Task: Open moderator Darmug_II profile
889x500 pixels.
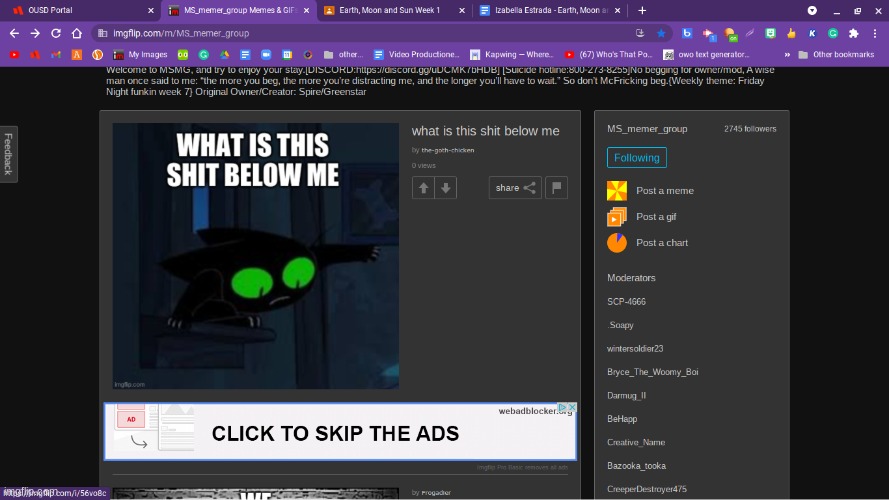Action: [626, 396]
